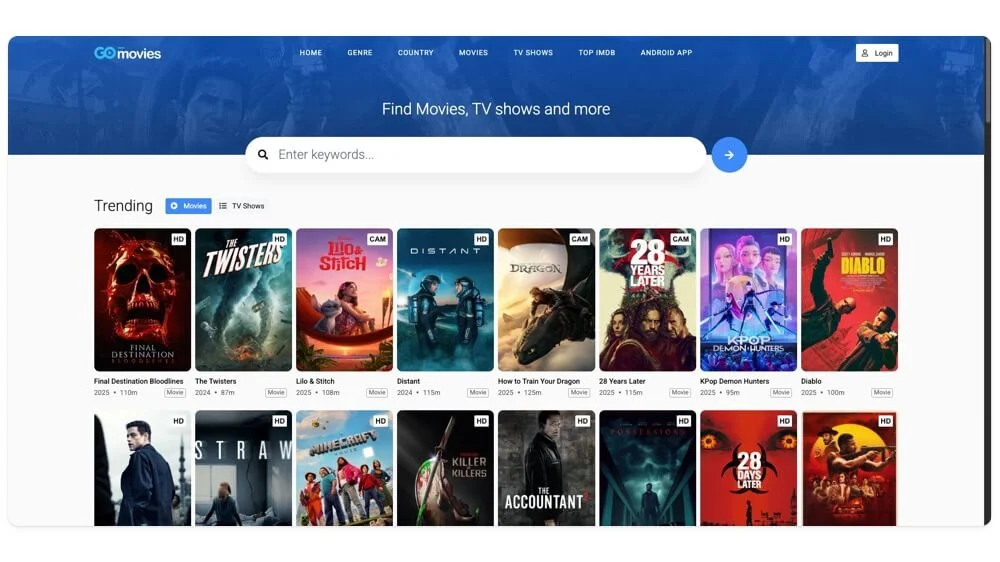Click CAM badge on How to Train Your Dragon
The width and height of the screenshot is (1000, 562).
point(580,239)
